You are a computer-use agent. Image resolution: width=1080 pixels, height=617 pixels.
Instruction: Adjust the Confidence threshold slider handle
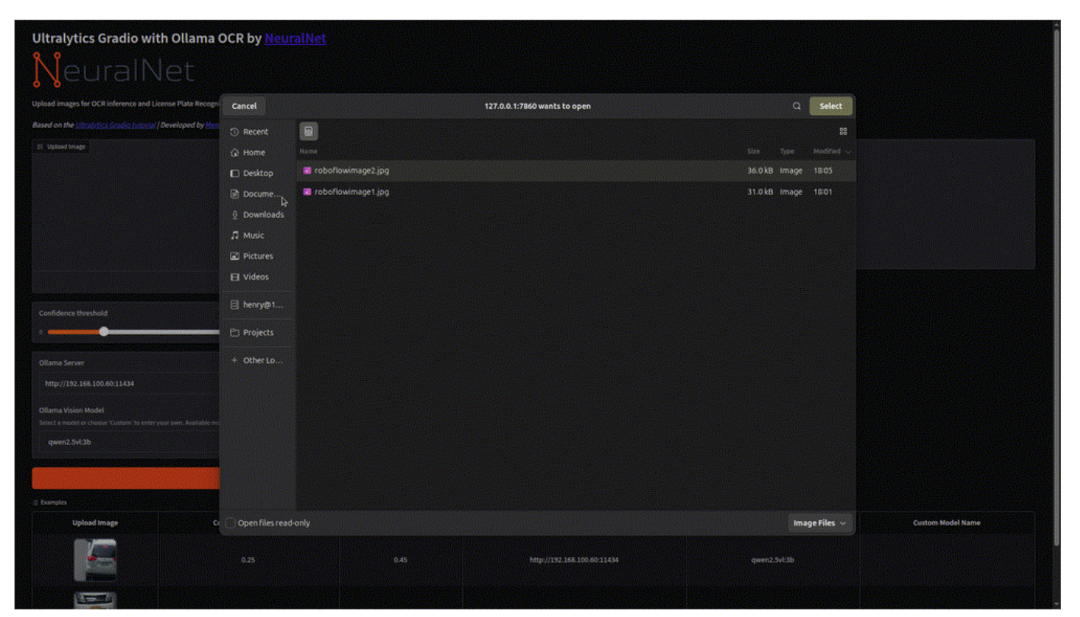[103, 332]
